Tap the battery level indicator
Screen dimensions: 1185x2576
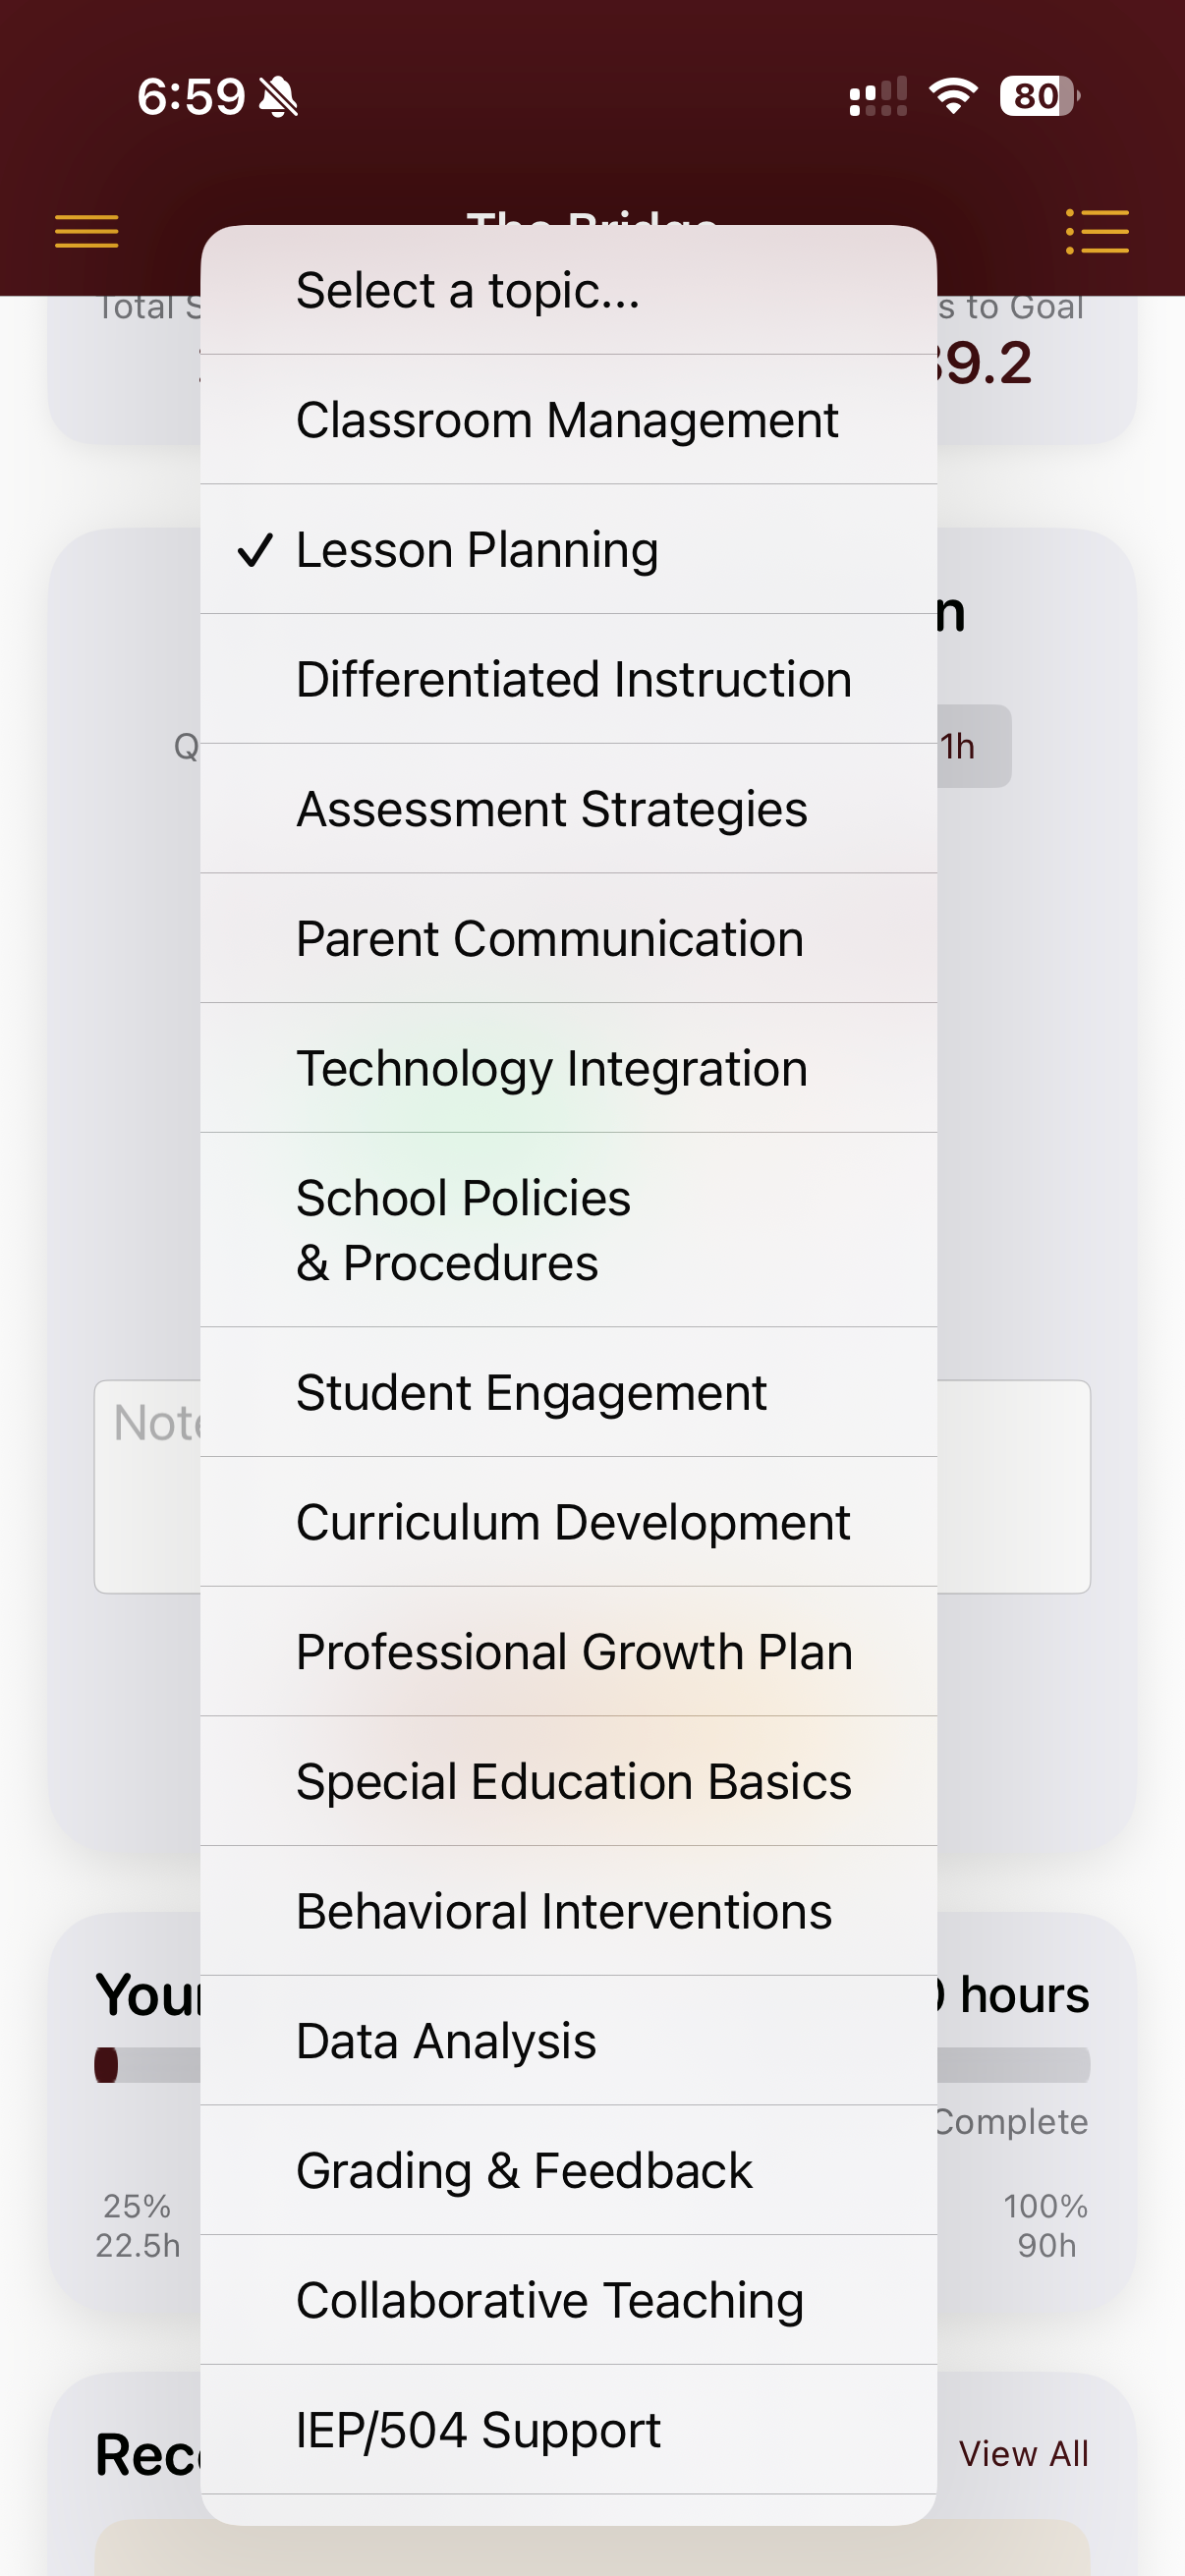(x=1038, y=96)
